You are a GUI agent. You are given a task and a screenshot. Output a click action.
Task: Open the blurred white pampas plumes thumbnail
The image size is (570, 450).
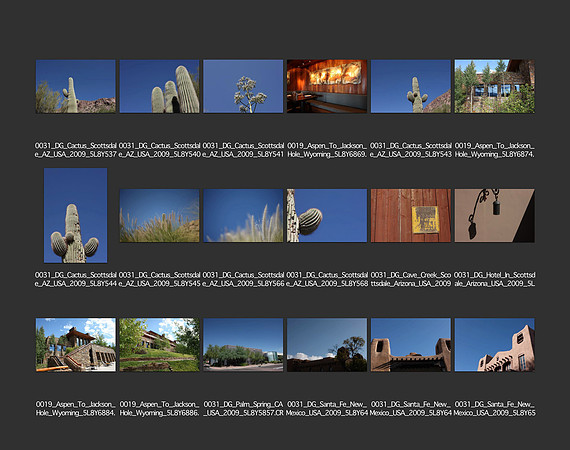(243, 216)
